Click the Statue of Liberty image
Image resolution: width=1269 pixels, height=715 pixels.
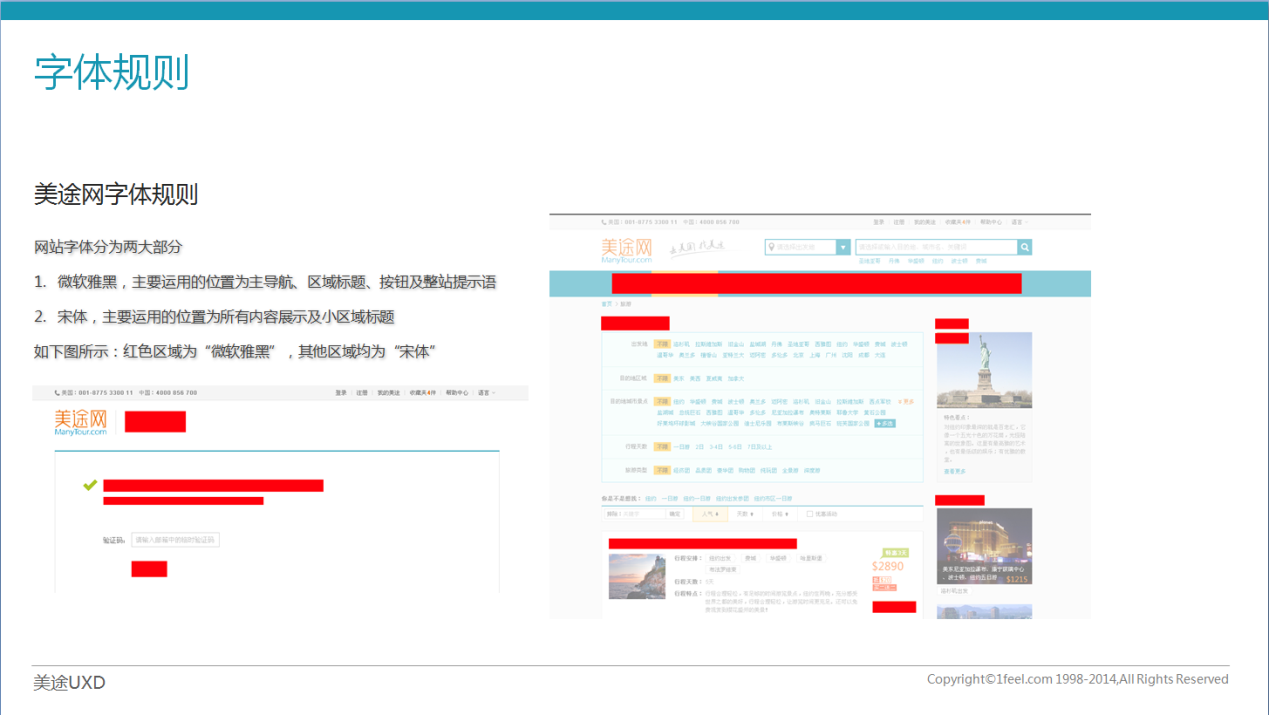(985, 370)
